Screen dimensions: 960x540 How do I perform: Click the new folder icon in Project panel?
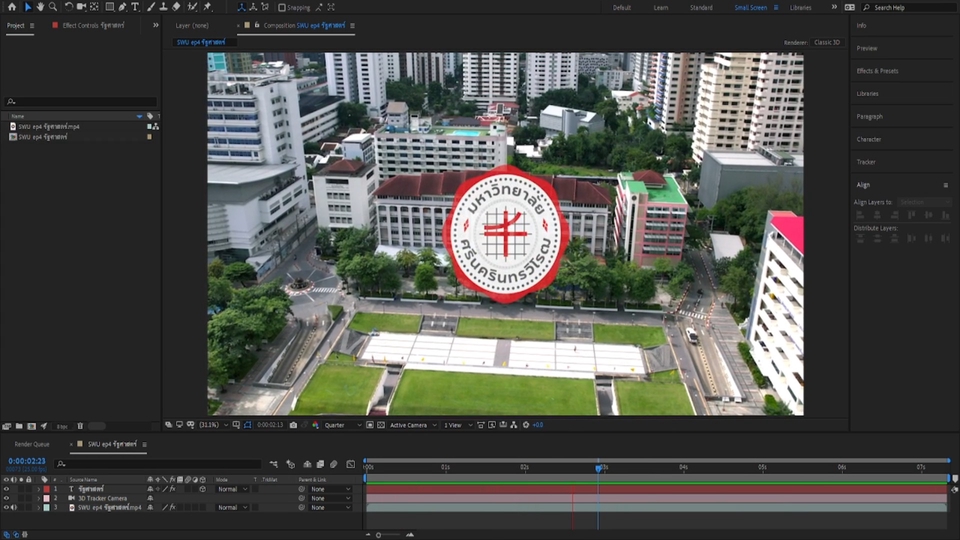pos(19,426)
